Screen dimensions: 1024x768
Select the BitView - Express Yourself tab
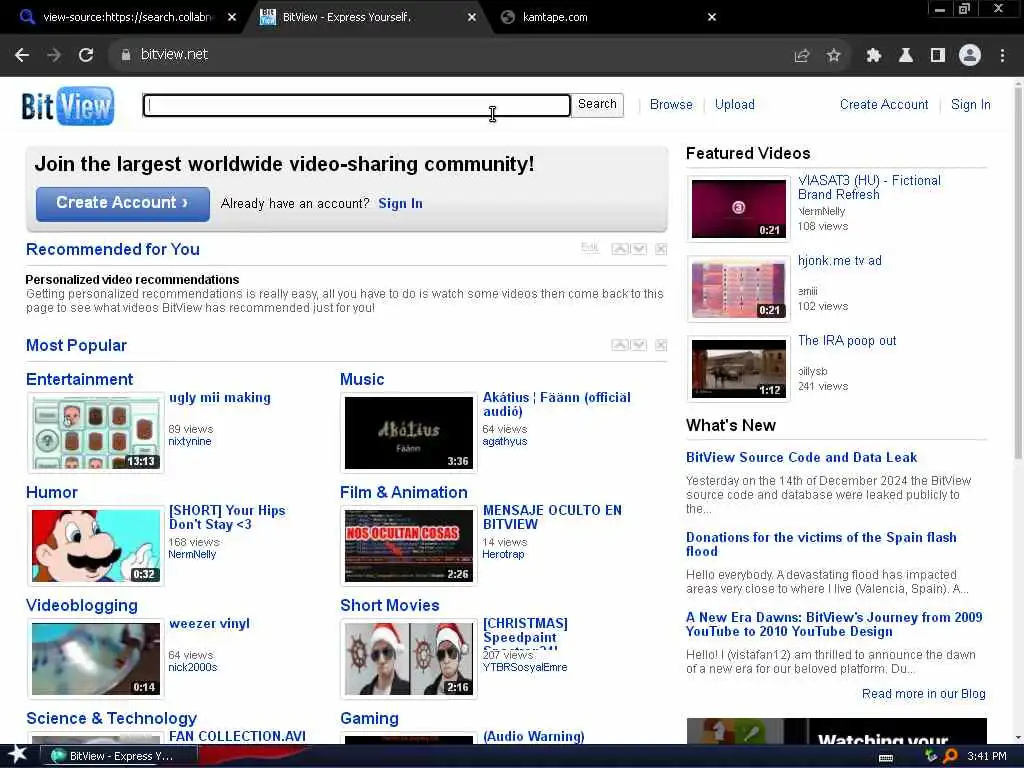coord(366,17)
